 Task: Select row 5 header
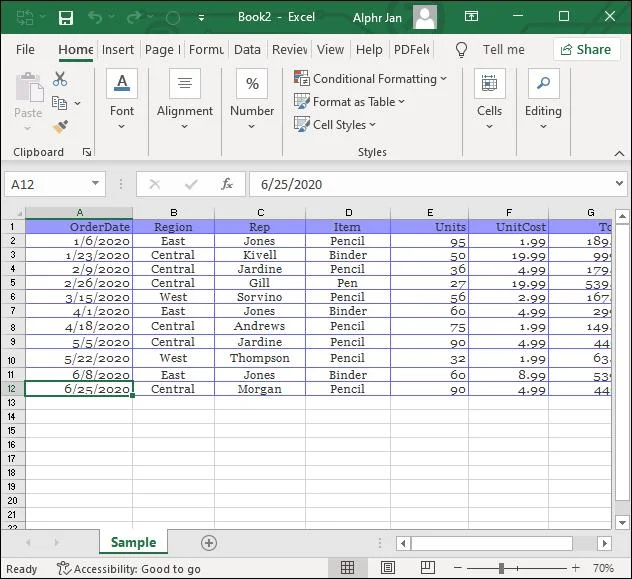click(13, 283)
